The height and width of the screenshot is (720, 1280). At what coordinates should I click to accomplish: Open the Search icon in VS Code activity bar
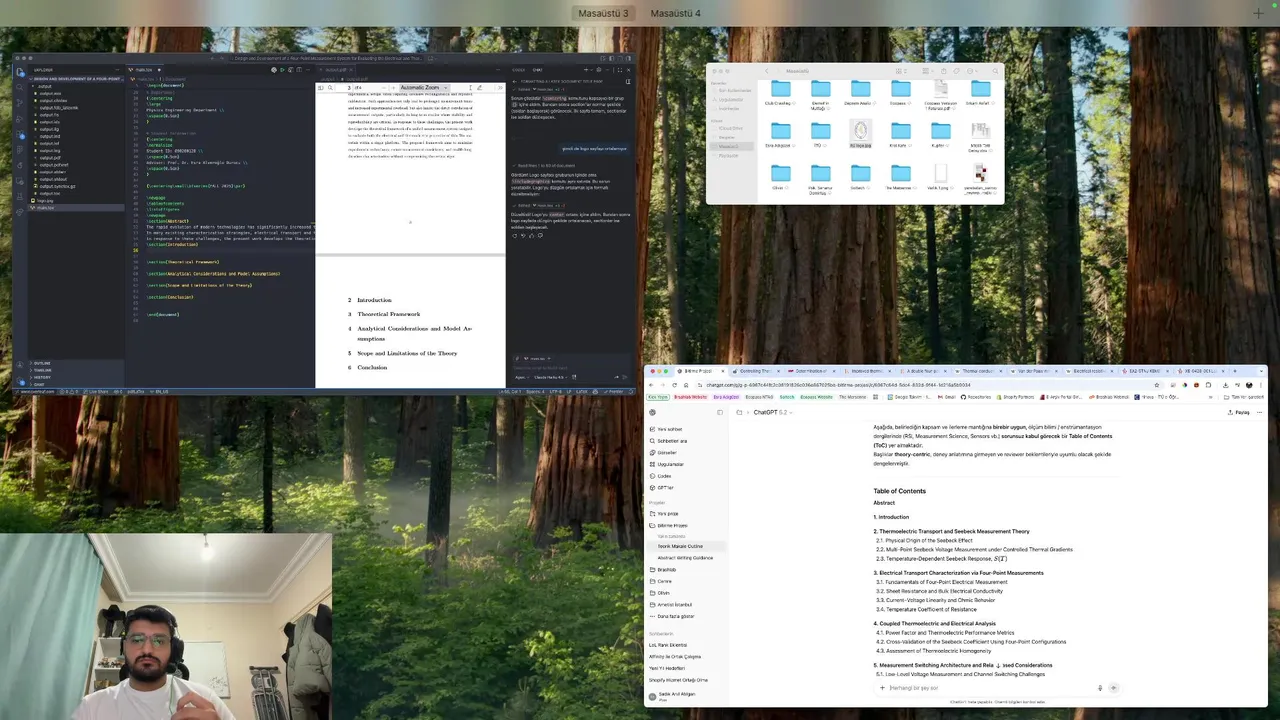click(x=19, y=87)
